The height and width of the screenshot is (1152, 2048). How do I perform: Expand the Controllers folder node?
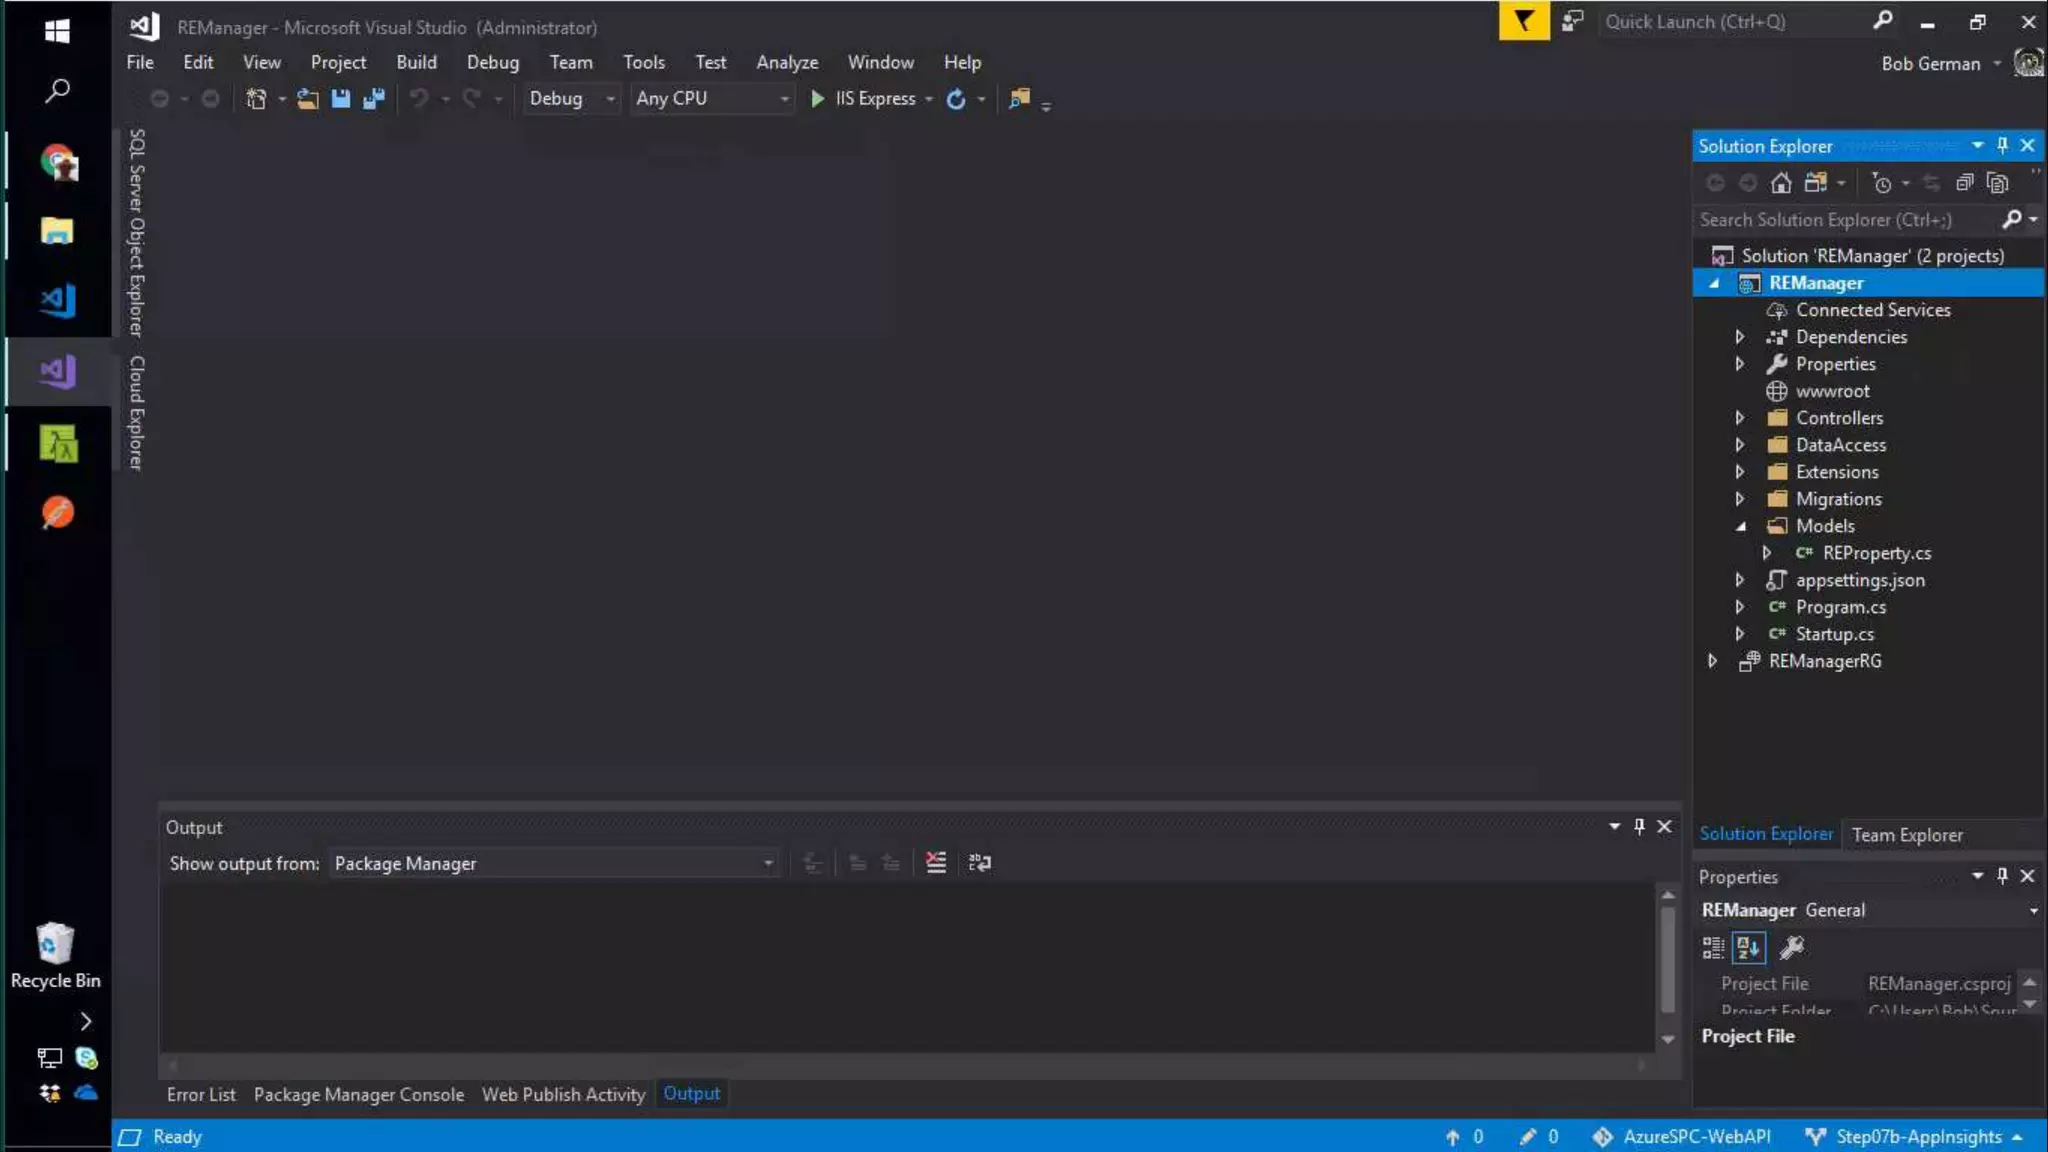(x=1740, y=418)
